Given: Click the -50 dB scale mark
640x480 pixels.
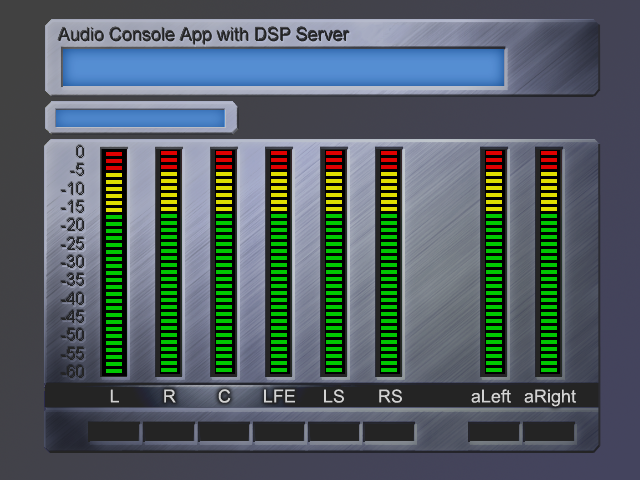Looking at the screenshot, I should pos(73,335).
